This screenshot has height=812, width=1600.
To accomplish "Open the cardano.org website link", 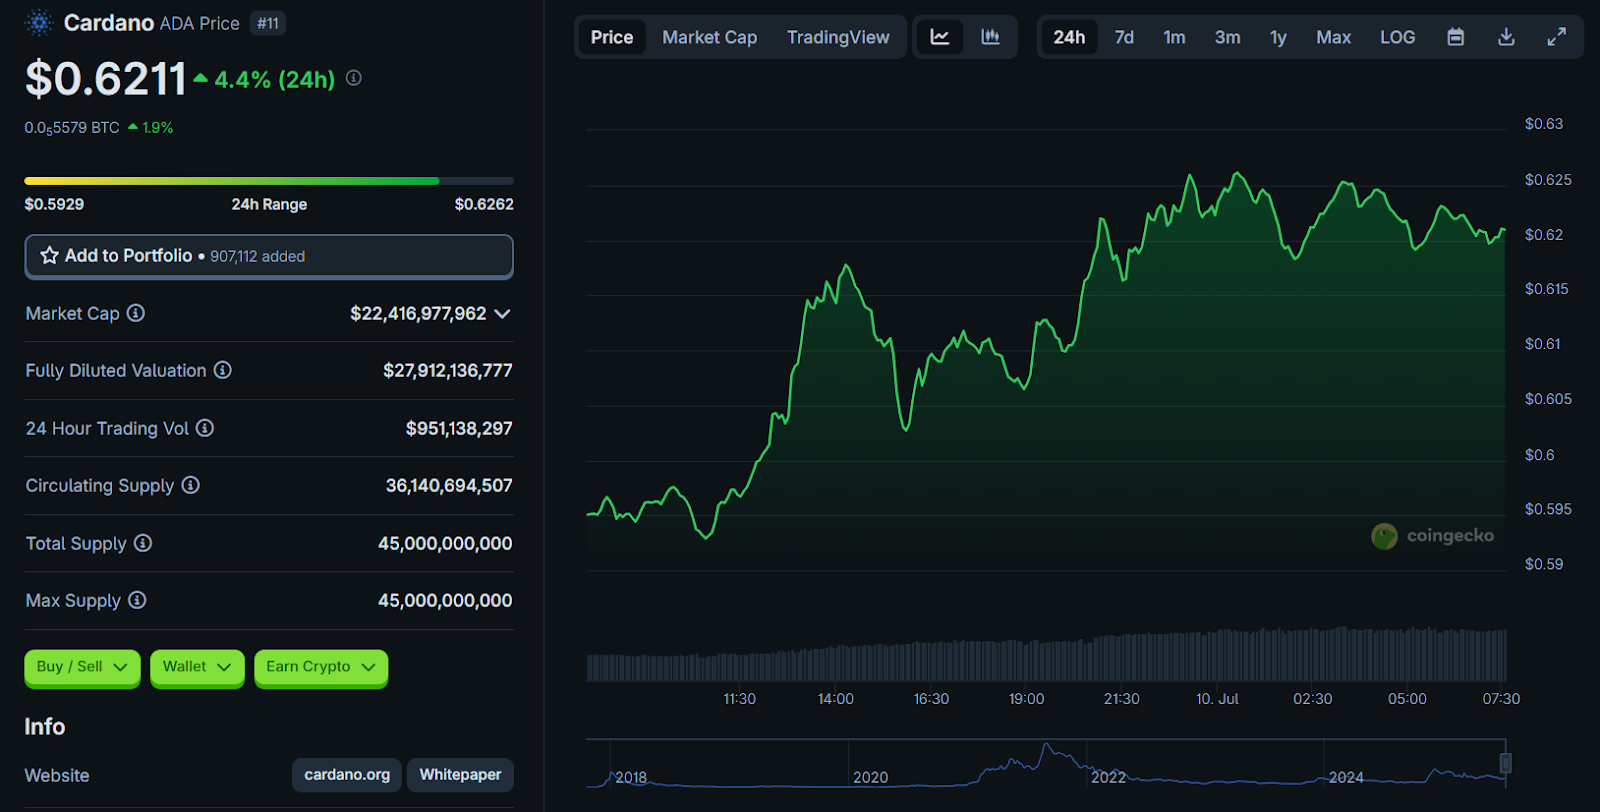I will 347,775.
